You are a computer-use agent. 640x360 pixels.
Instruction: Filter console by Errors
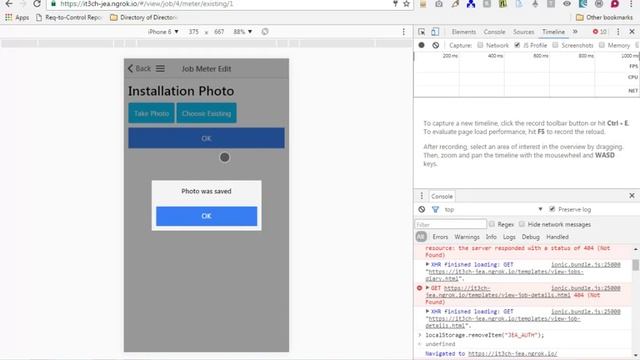click(440, 237)
